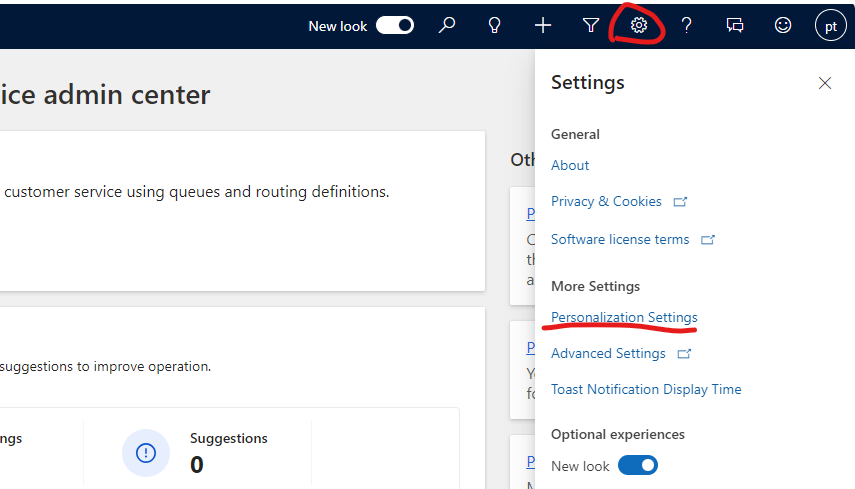This screenshot has height=489, width=855.
Task: Click the 'More Settings' heading
Action: (x=595, y=286)
